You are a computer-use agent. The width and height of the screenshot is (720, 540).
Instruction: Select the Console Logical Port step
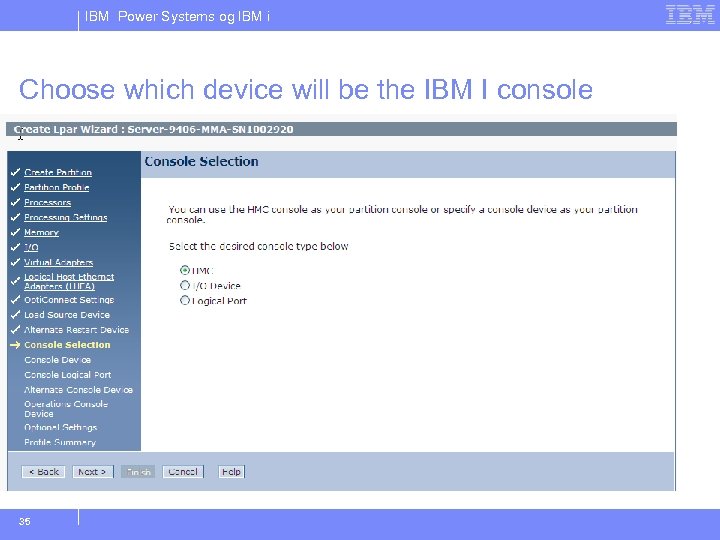[68, 375]
